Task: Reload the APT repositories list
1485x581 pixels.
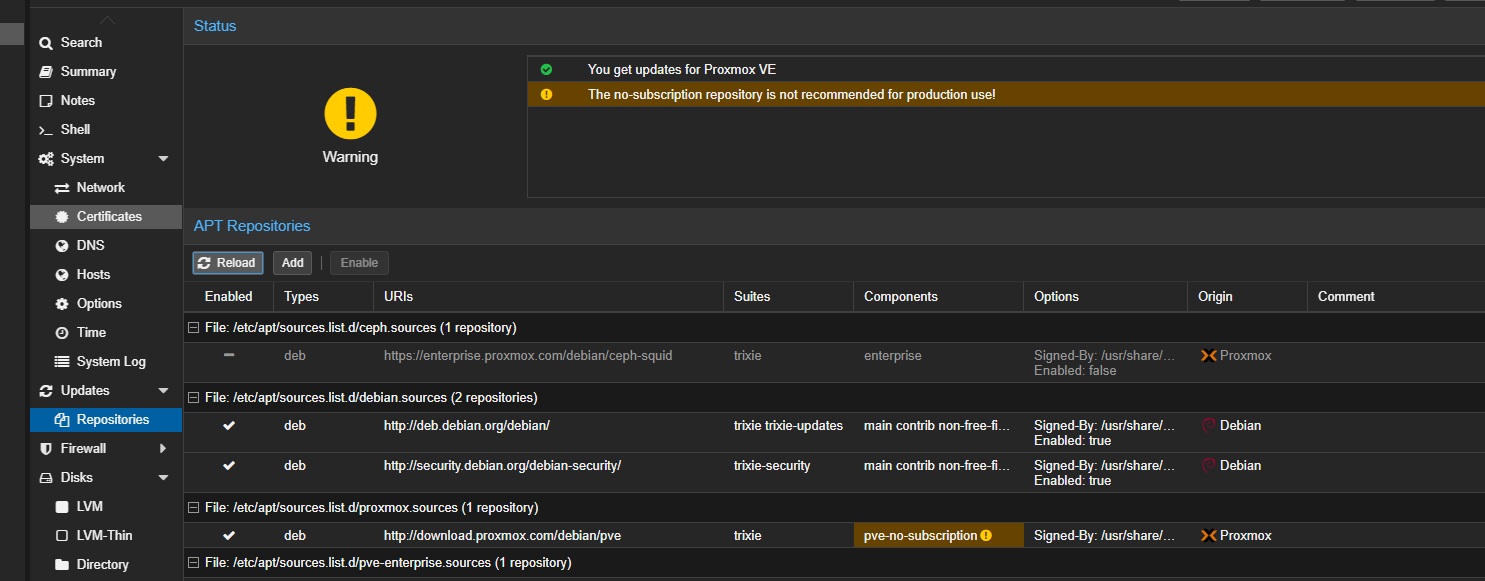Action: click(x=228, y=263)
